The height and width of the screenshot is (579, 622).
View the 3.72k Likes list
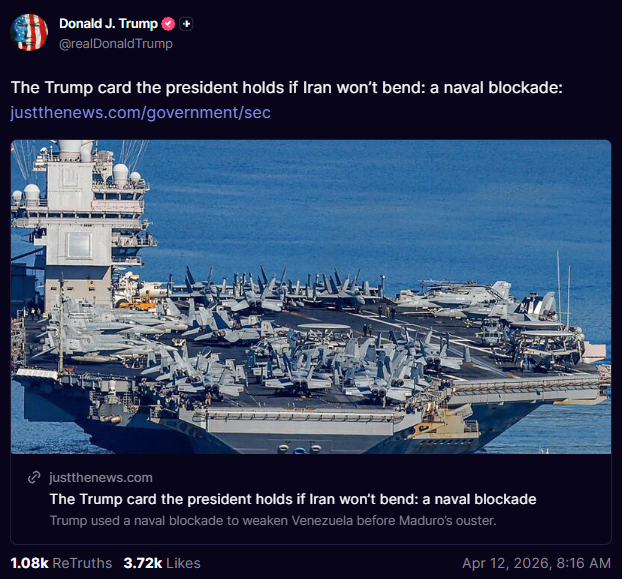pos(162,563)
